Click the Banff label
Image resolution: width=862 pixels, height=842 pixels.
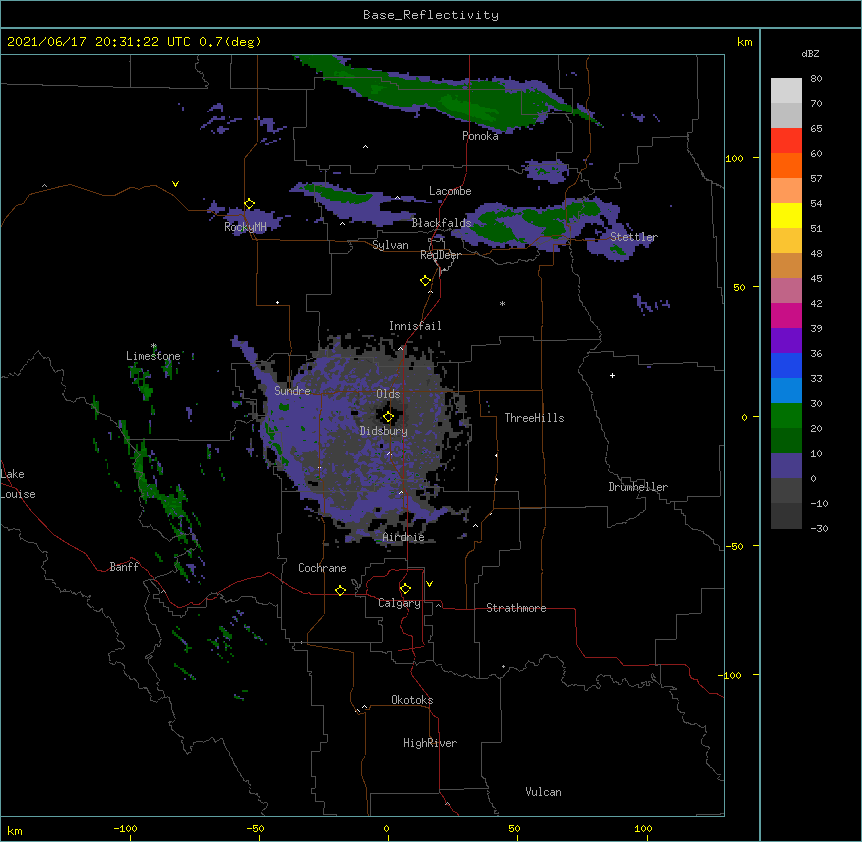(124, 567)
